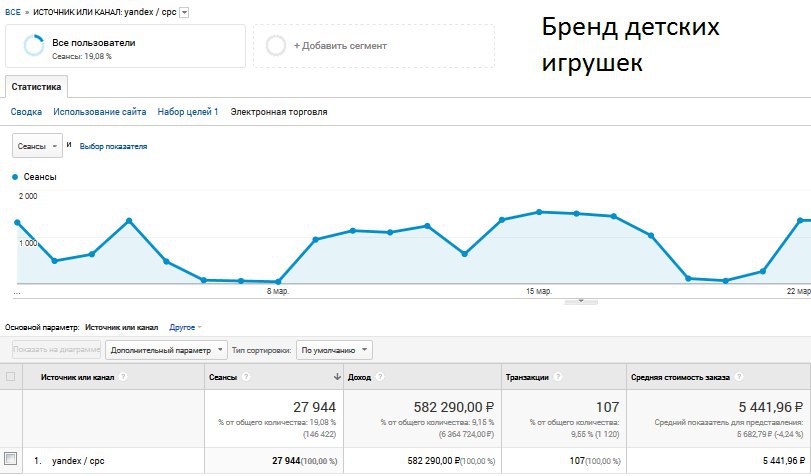
Task: Open the Набор целей 1 metric group
Action: point(188,112)
